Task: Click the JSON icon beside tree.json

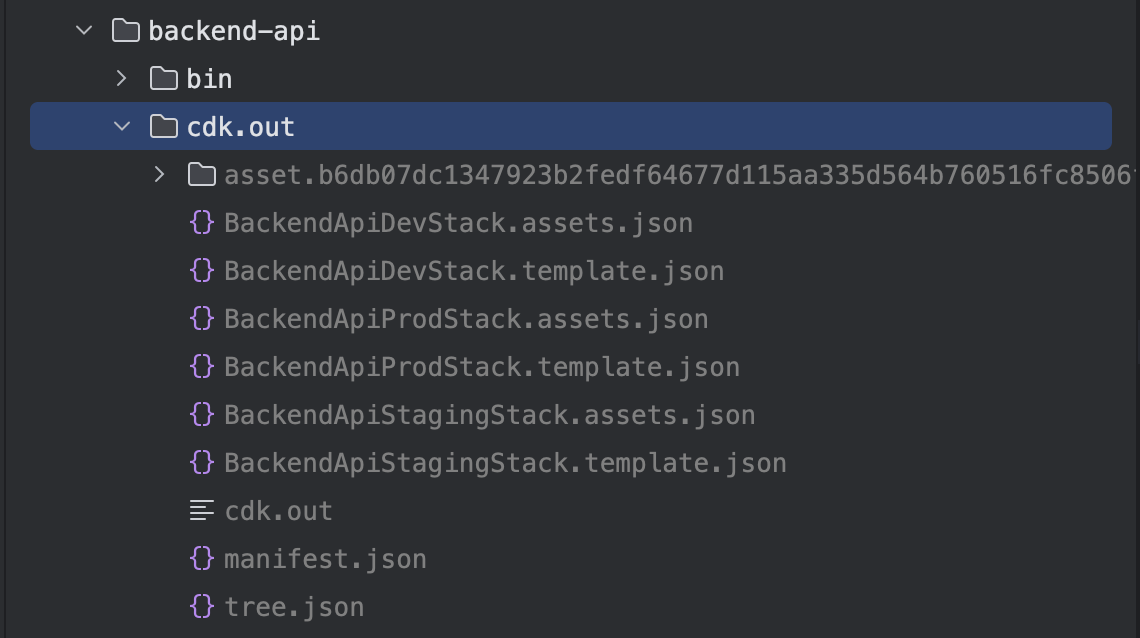Action: 203,607
